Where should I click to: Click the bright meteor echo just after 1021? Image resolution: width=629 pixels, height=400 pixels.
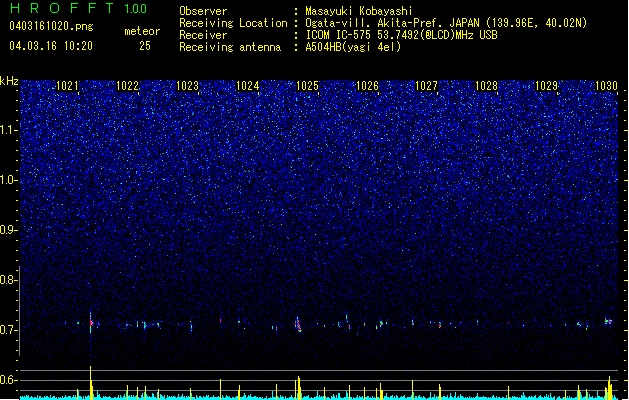(x=91, y=322)
